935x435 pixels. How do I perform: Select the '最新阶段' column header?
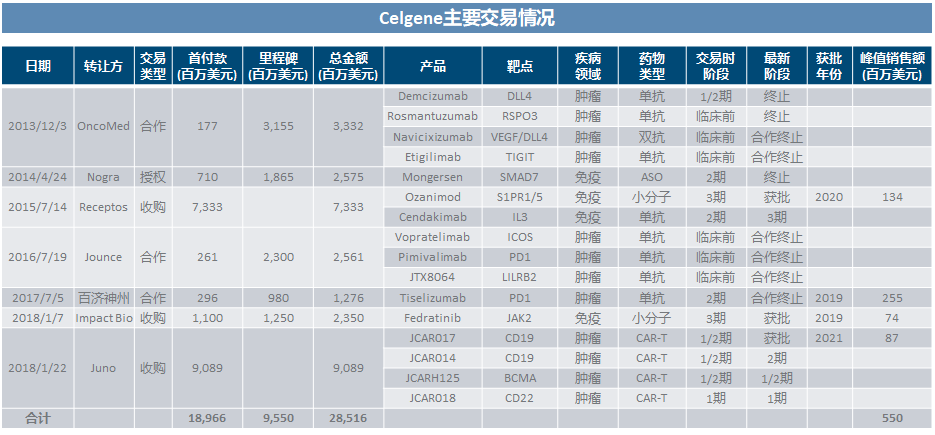776,66
